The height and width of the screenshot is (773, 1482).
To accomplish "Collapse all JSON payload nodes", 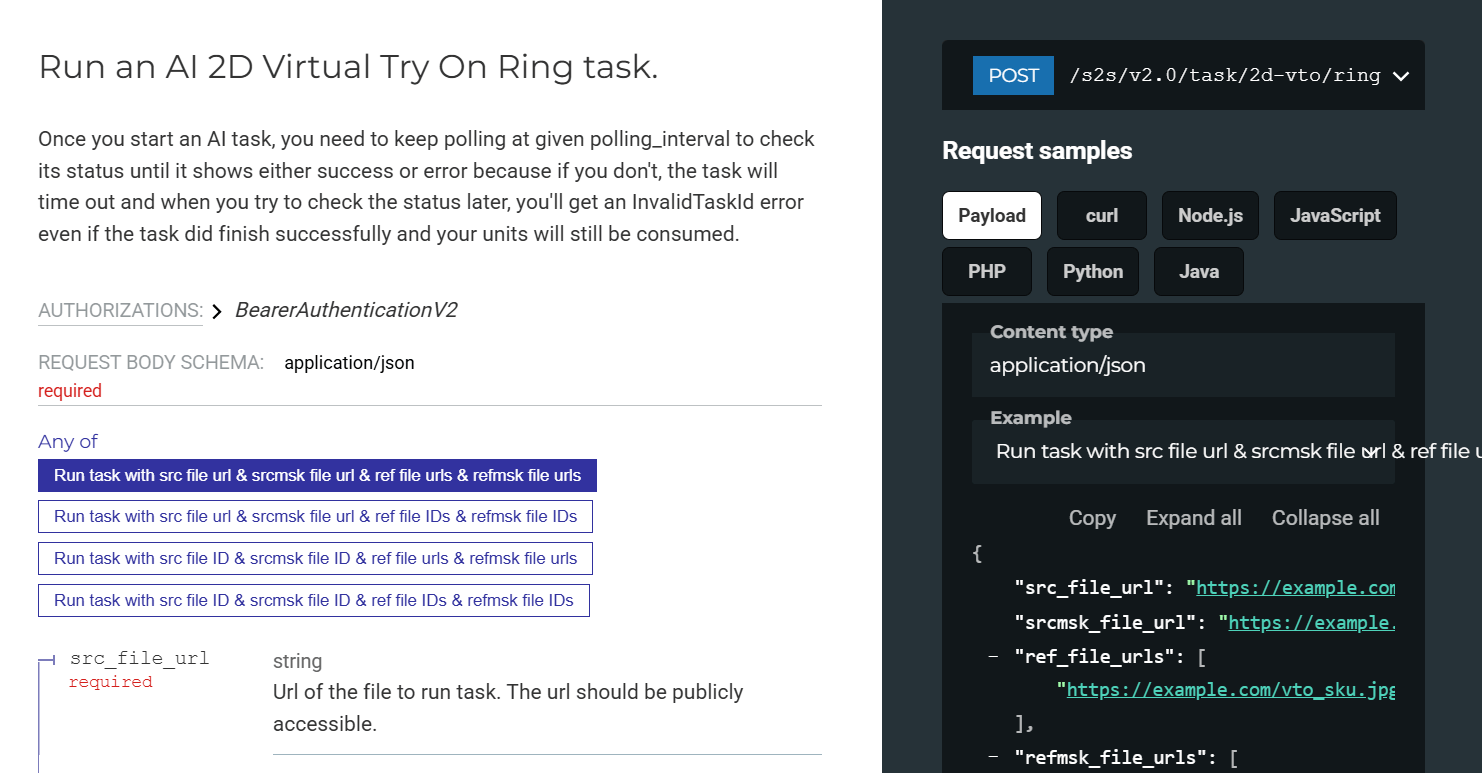I will point(1325,518).
